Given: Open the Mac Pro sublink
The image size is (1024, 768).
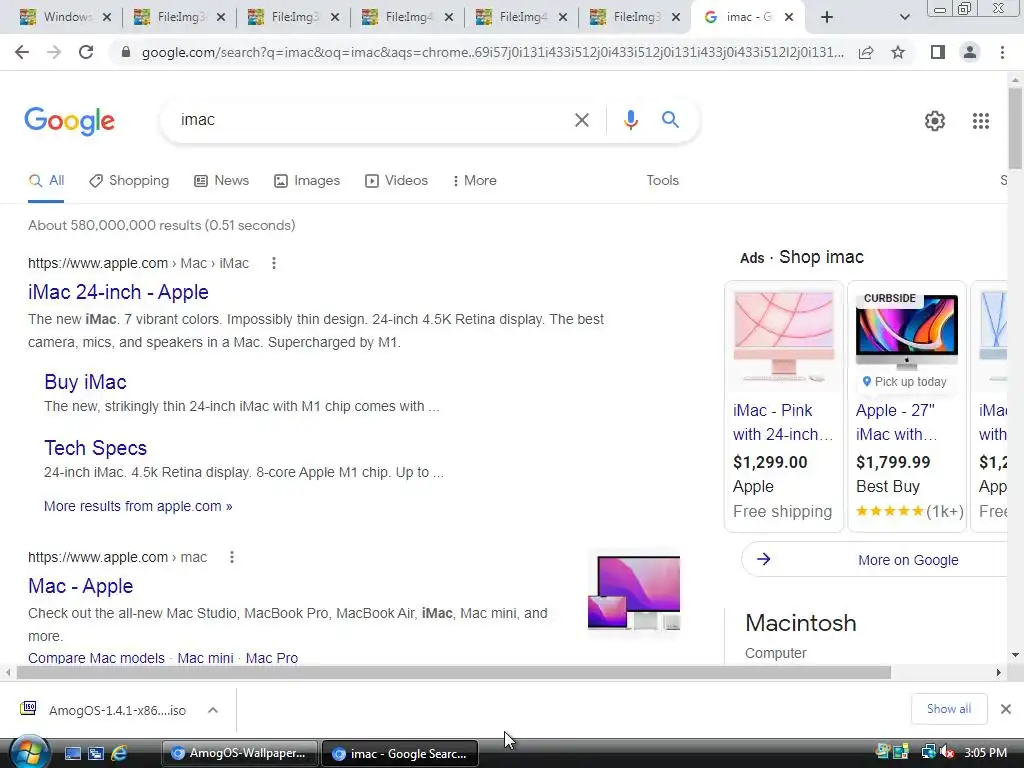Looking at the screenshot, I should [272, 658].
